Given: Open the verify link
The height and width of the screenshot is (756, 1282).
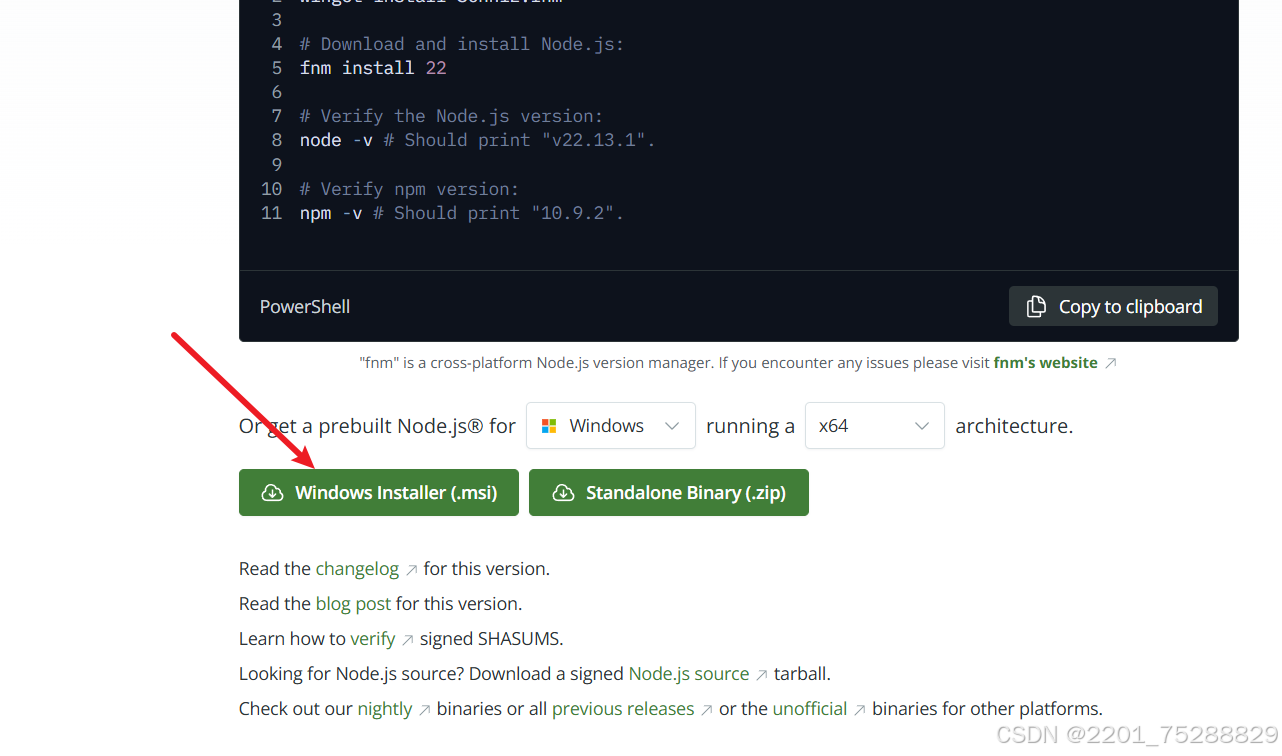Looking at the screenshot, I should click(373, 639).
